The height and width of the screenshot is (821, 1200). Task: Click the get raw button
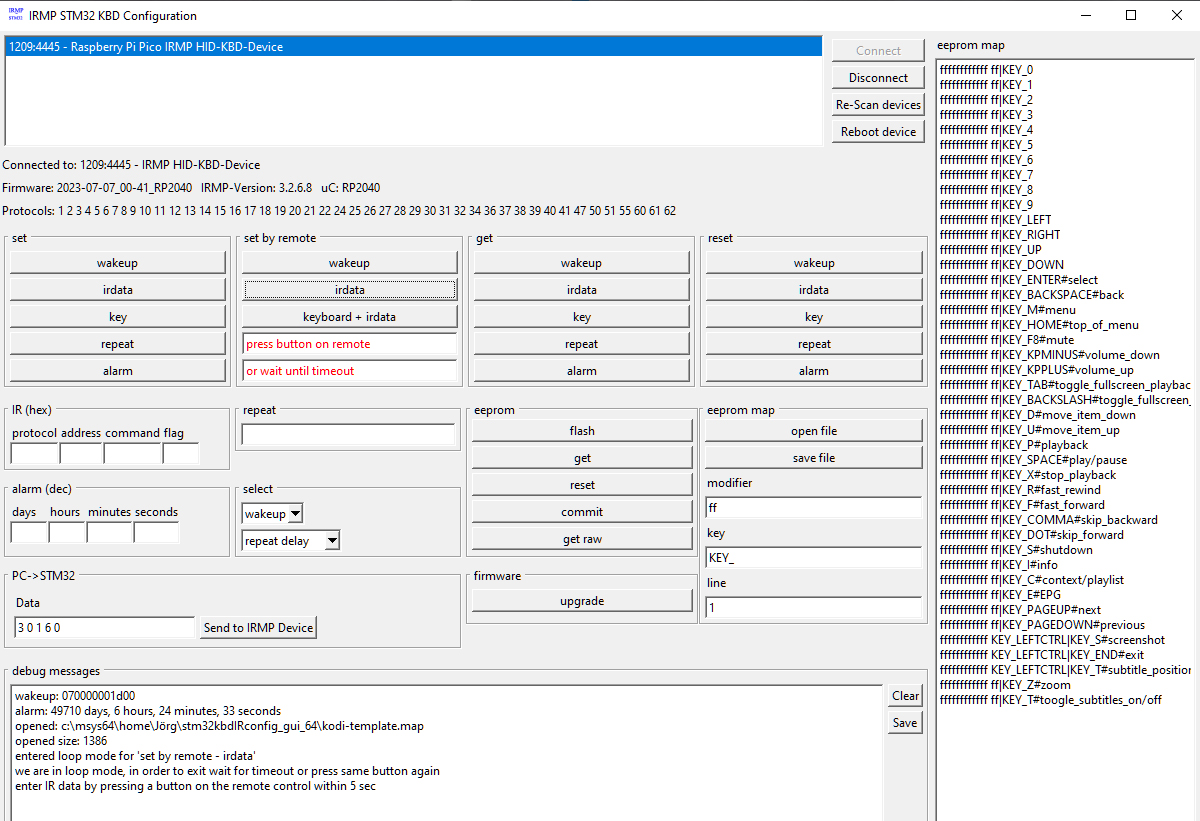[x=582, y=538]
